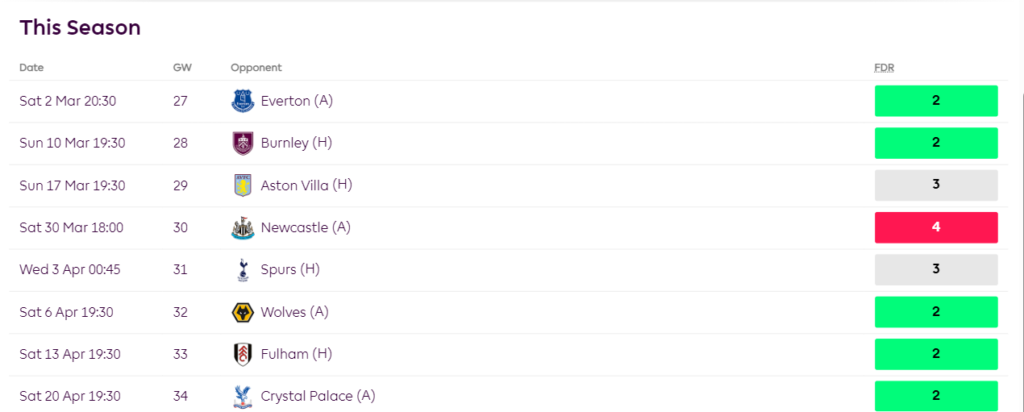Click the green FDR badge for Everton
This screenshot has width=1024, height=412.
point(936,101)
